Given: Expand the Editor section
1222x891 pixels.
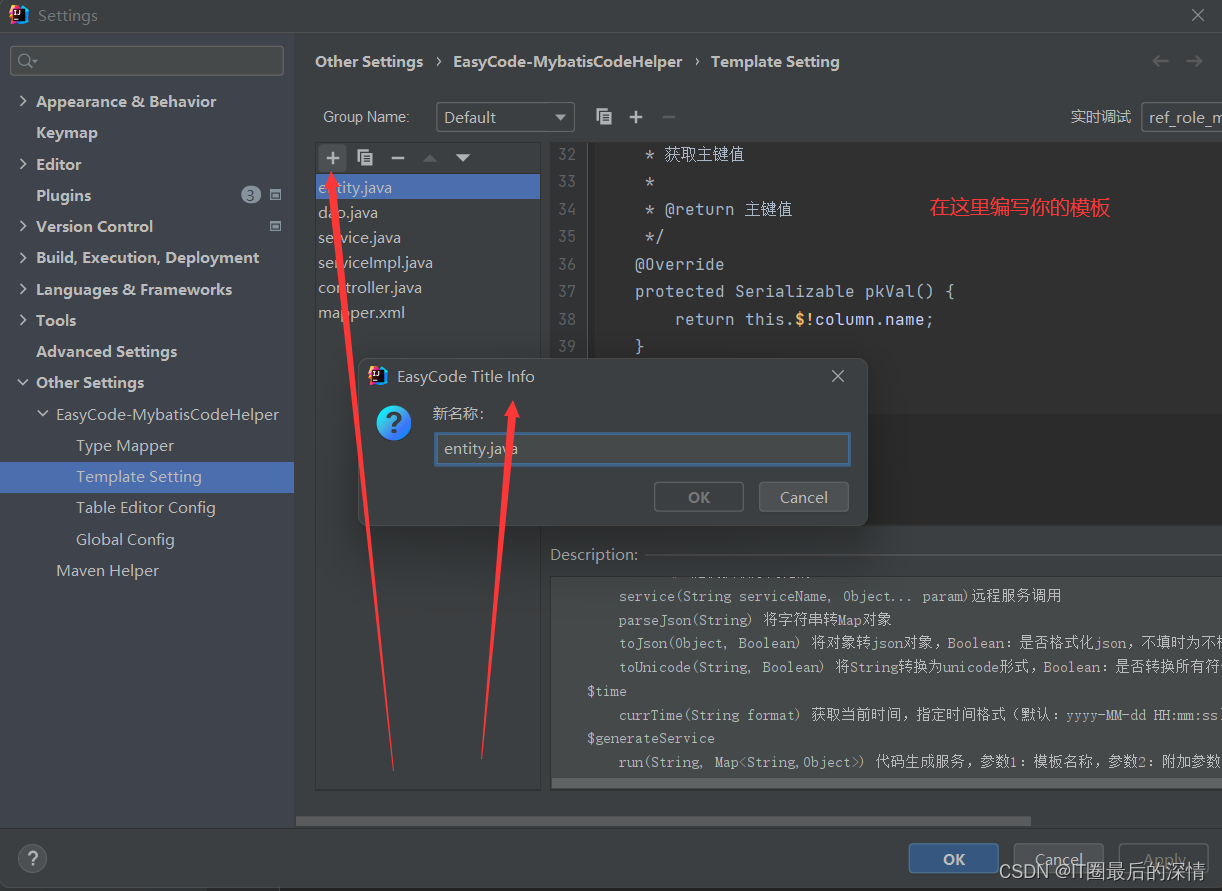Looking at the screenshot, I should pos(23,164).
